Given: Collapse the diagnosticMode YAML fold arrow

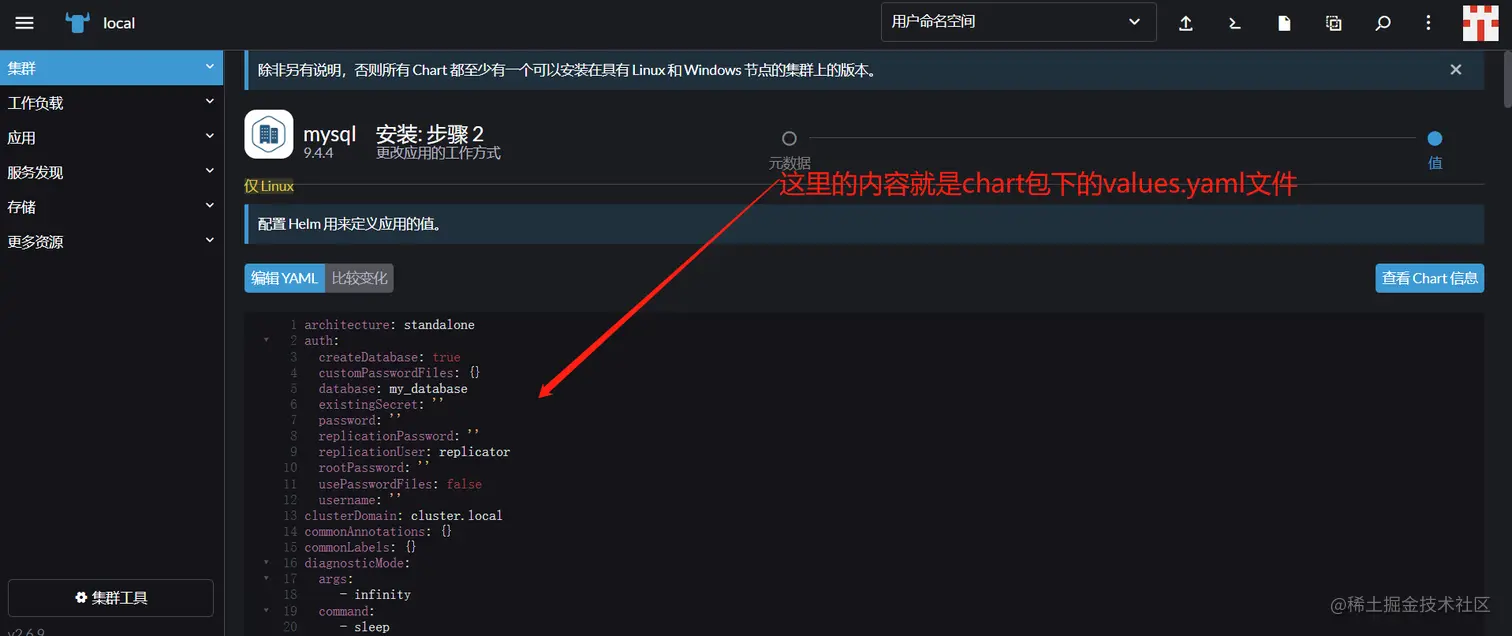Looking at the screenshot, I should 266,563.
